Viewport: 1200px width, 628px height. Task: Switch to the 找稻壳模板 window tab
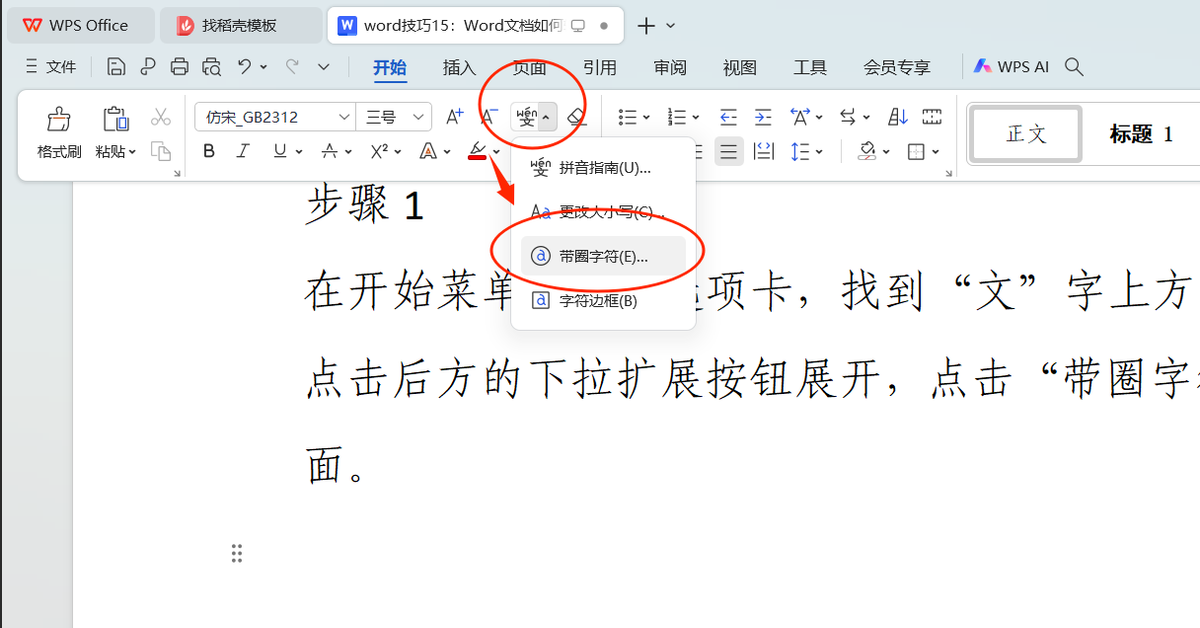click(x=241, y=25)
